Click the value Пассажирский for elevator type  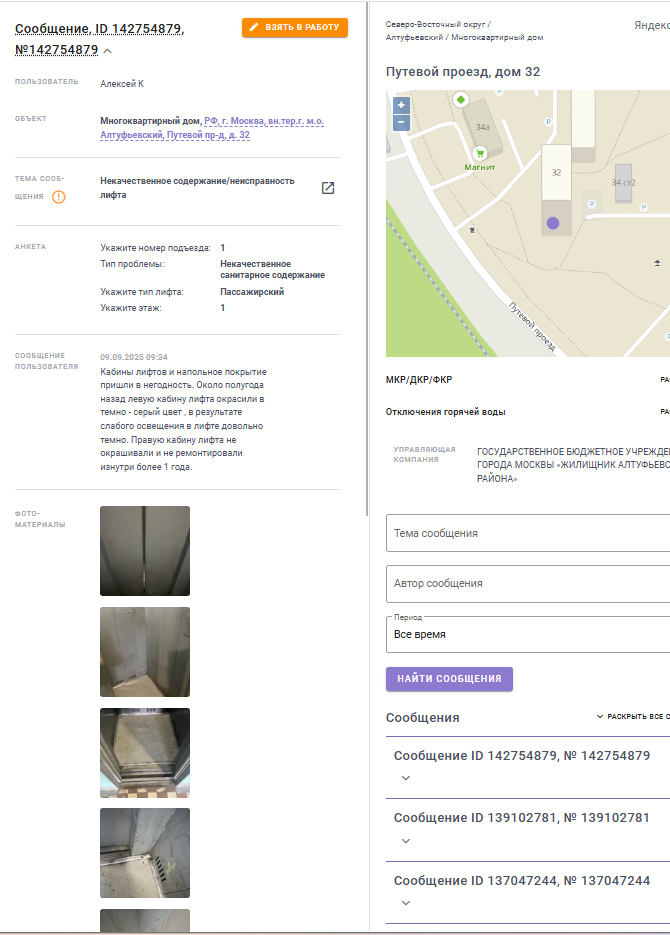click(x=252, y=292)
